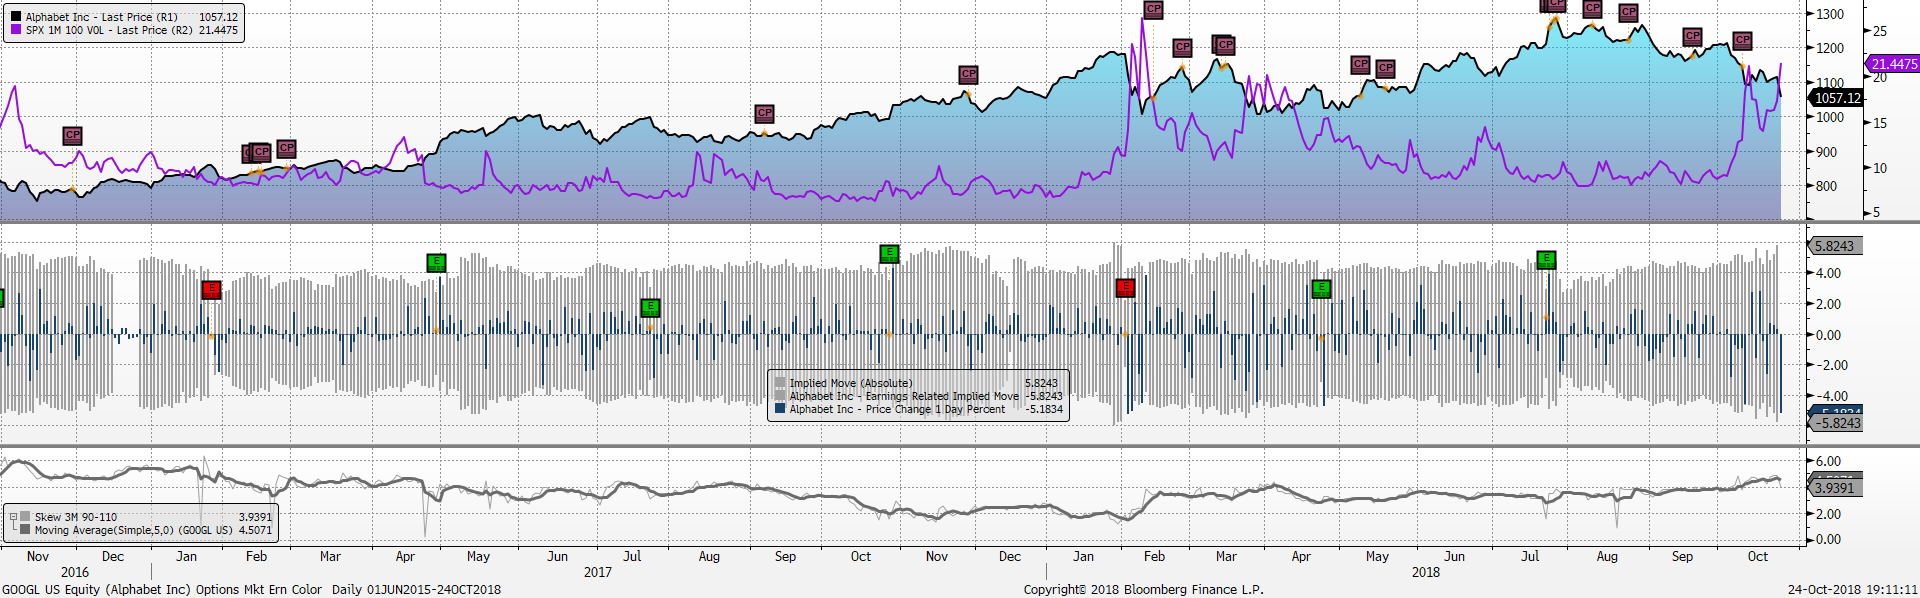Click the 'Copyright 2018 Bloomberg Finance L.P.' footer text
1920x598 pixels.
[x=1143, y=589]
